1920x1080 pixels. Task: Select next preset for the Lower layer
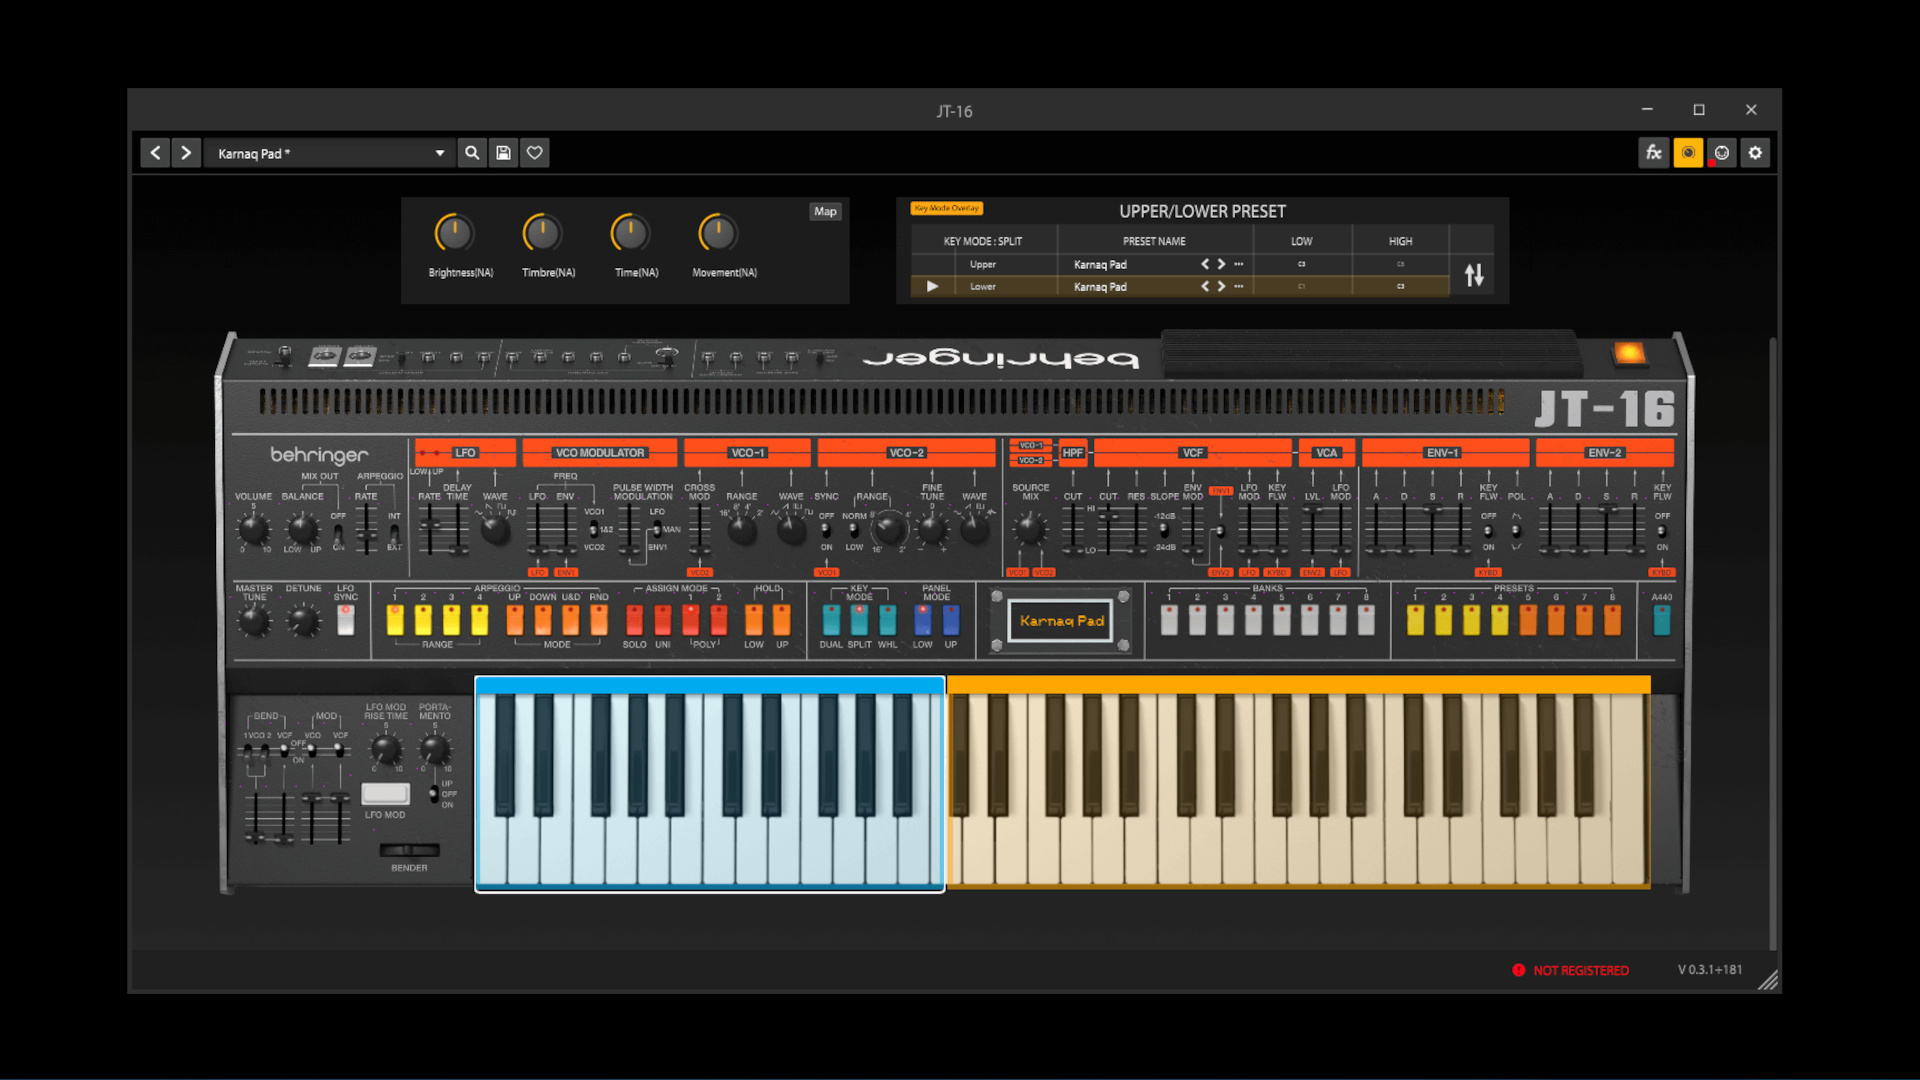click(1221, 286)
